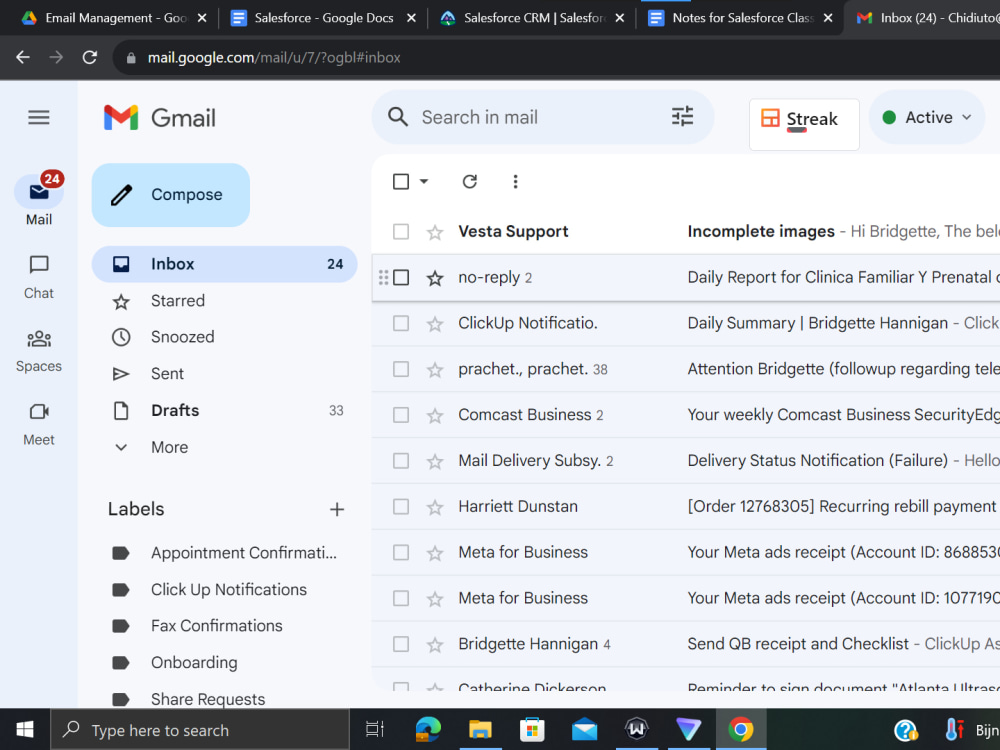Open the Snoozed folder
Viewport: 1000px width, 750px height.
point(224,337)
